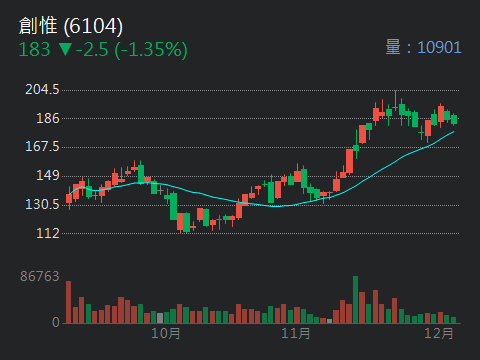480x360 pixels.
Task: Click the 86763 volume axis label
Action: [x=40, y=276]
